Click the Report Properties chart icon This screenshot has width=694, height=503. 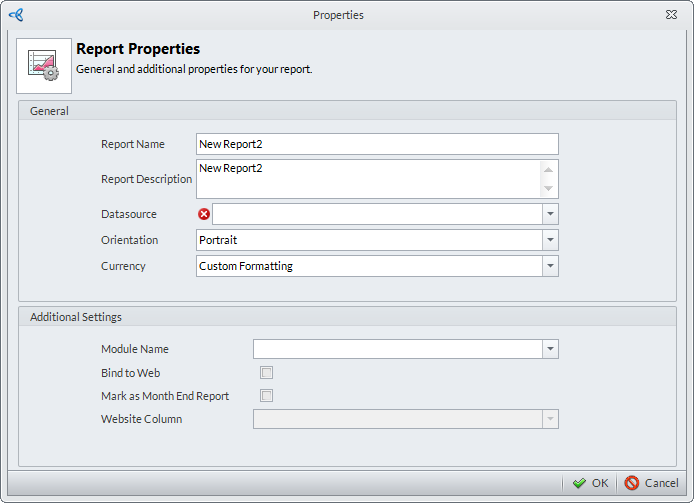click(x=44, y=66)
